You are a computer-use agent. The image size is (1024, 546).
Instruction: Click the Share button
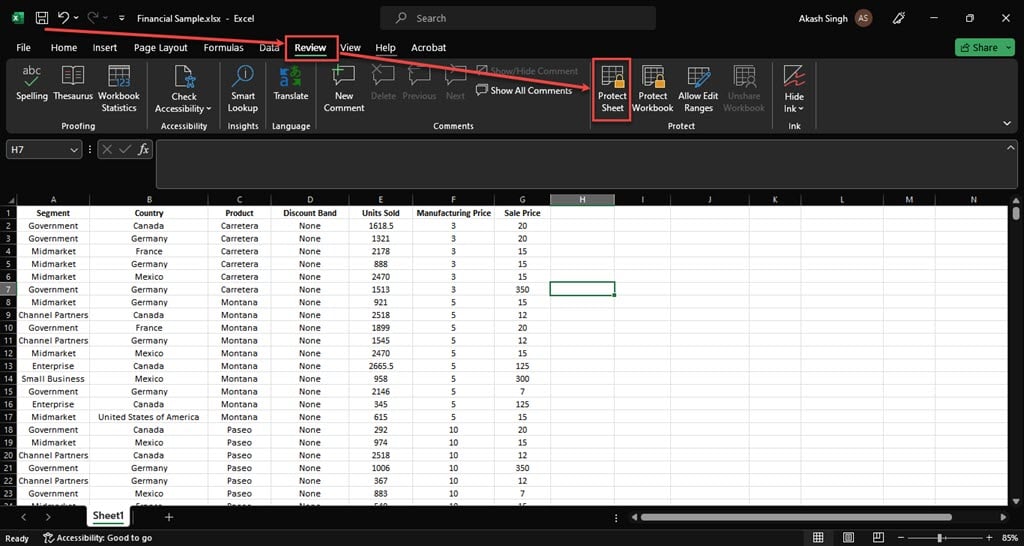point(979,47)
